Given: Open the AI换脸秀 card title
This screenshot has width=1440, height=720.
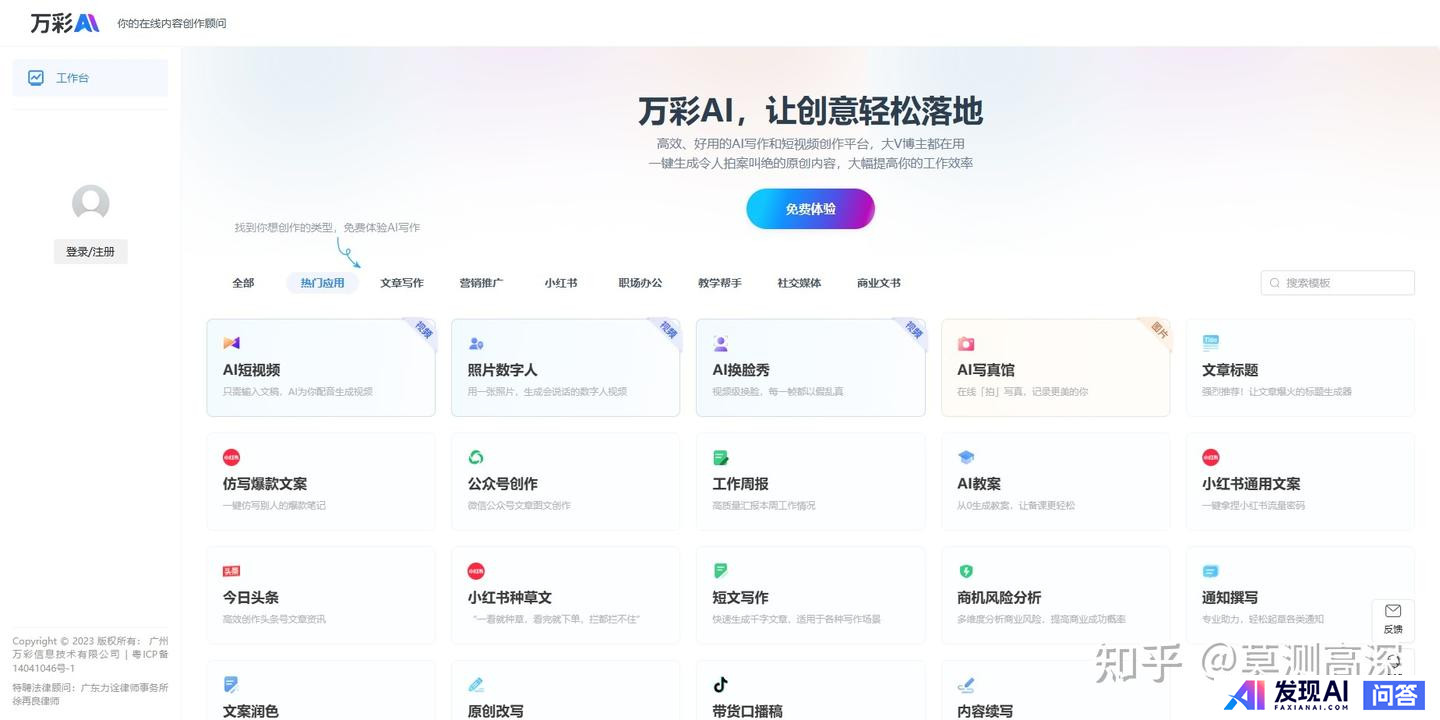Looking at the screenshot, I should (x=741, y=370).
